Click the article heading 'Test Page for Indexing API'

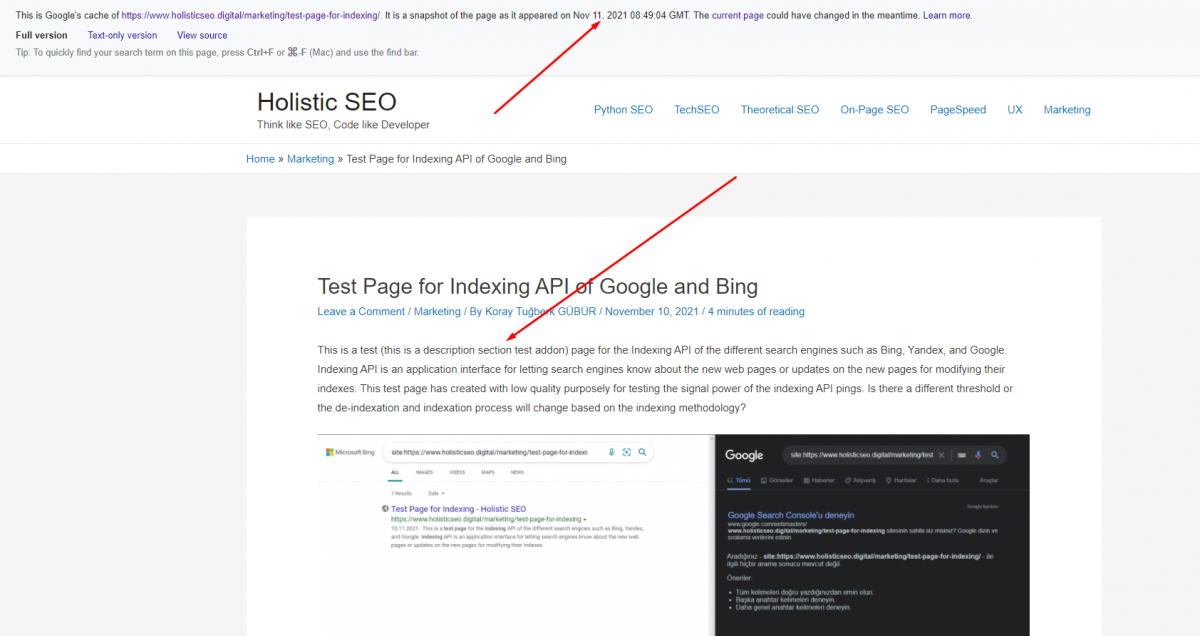[538, 287]
